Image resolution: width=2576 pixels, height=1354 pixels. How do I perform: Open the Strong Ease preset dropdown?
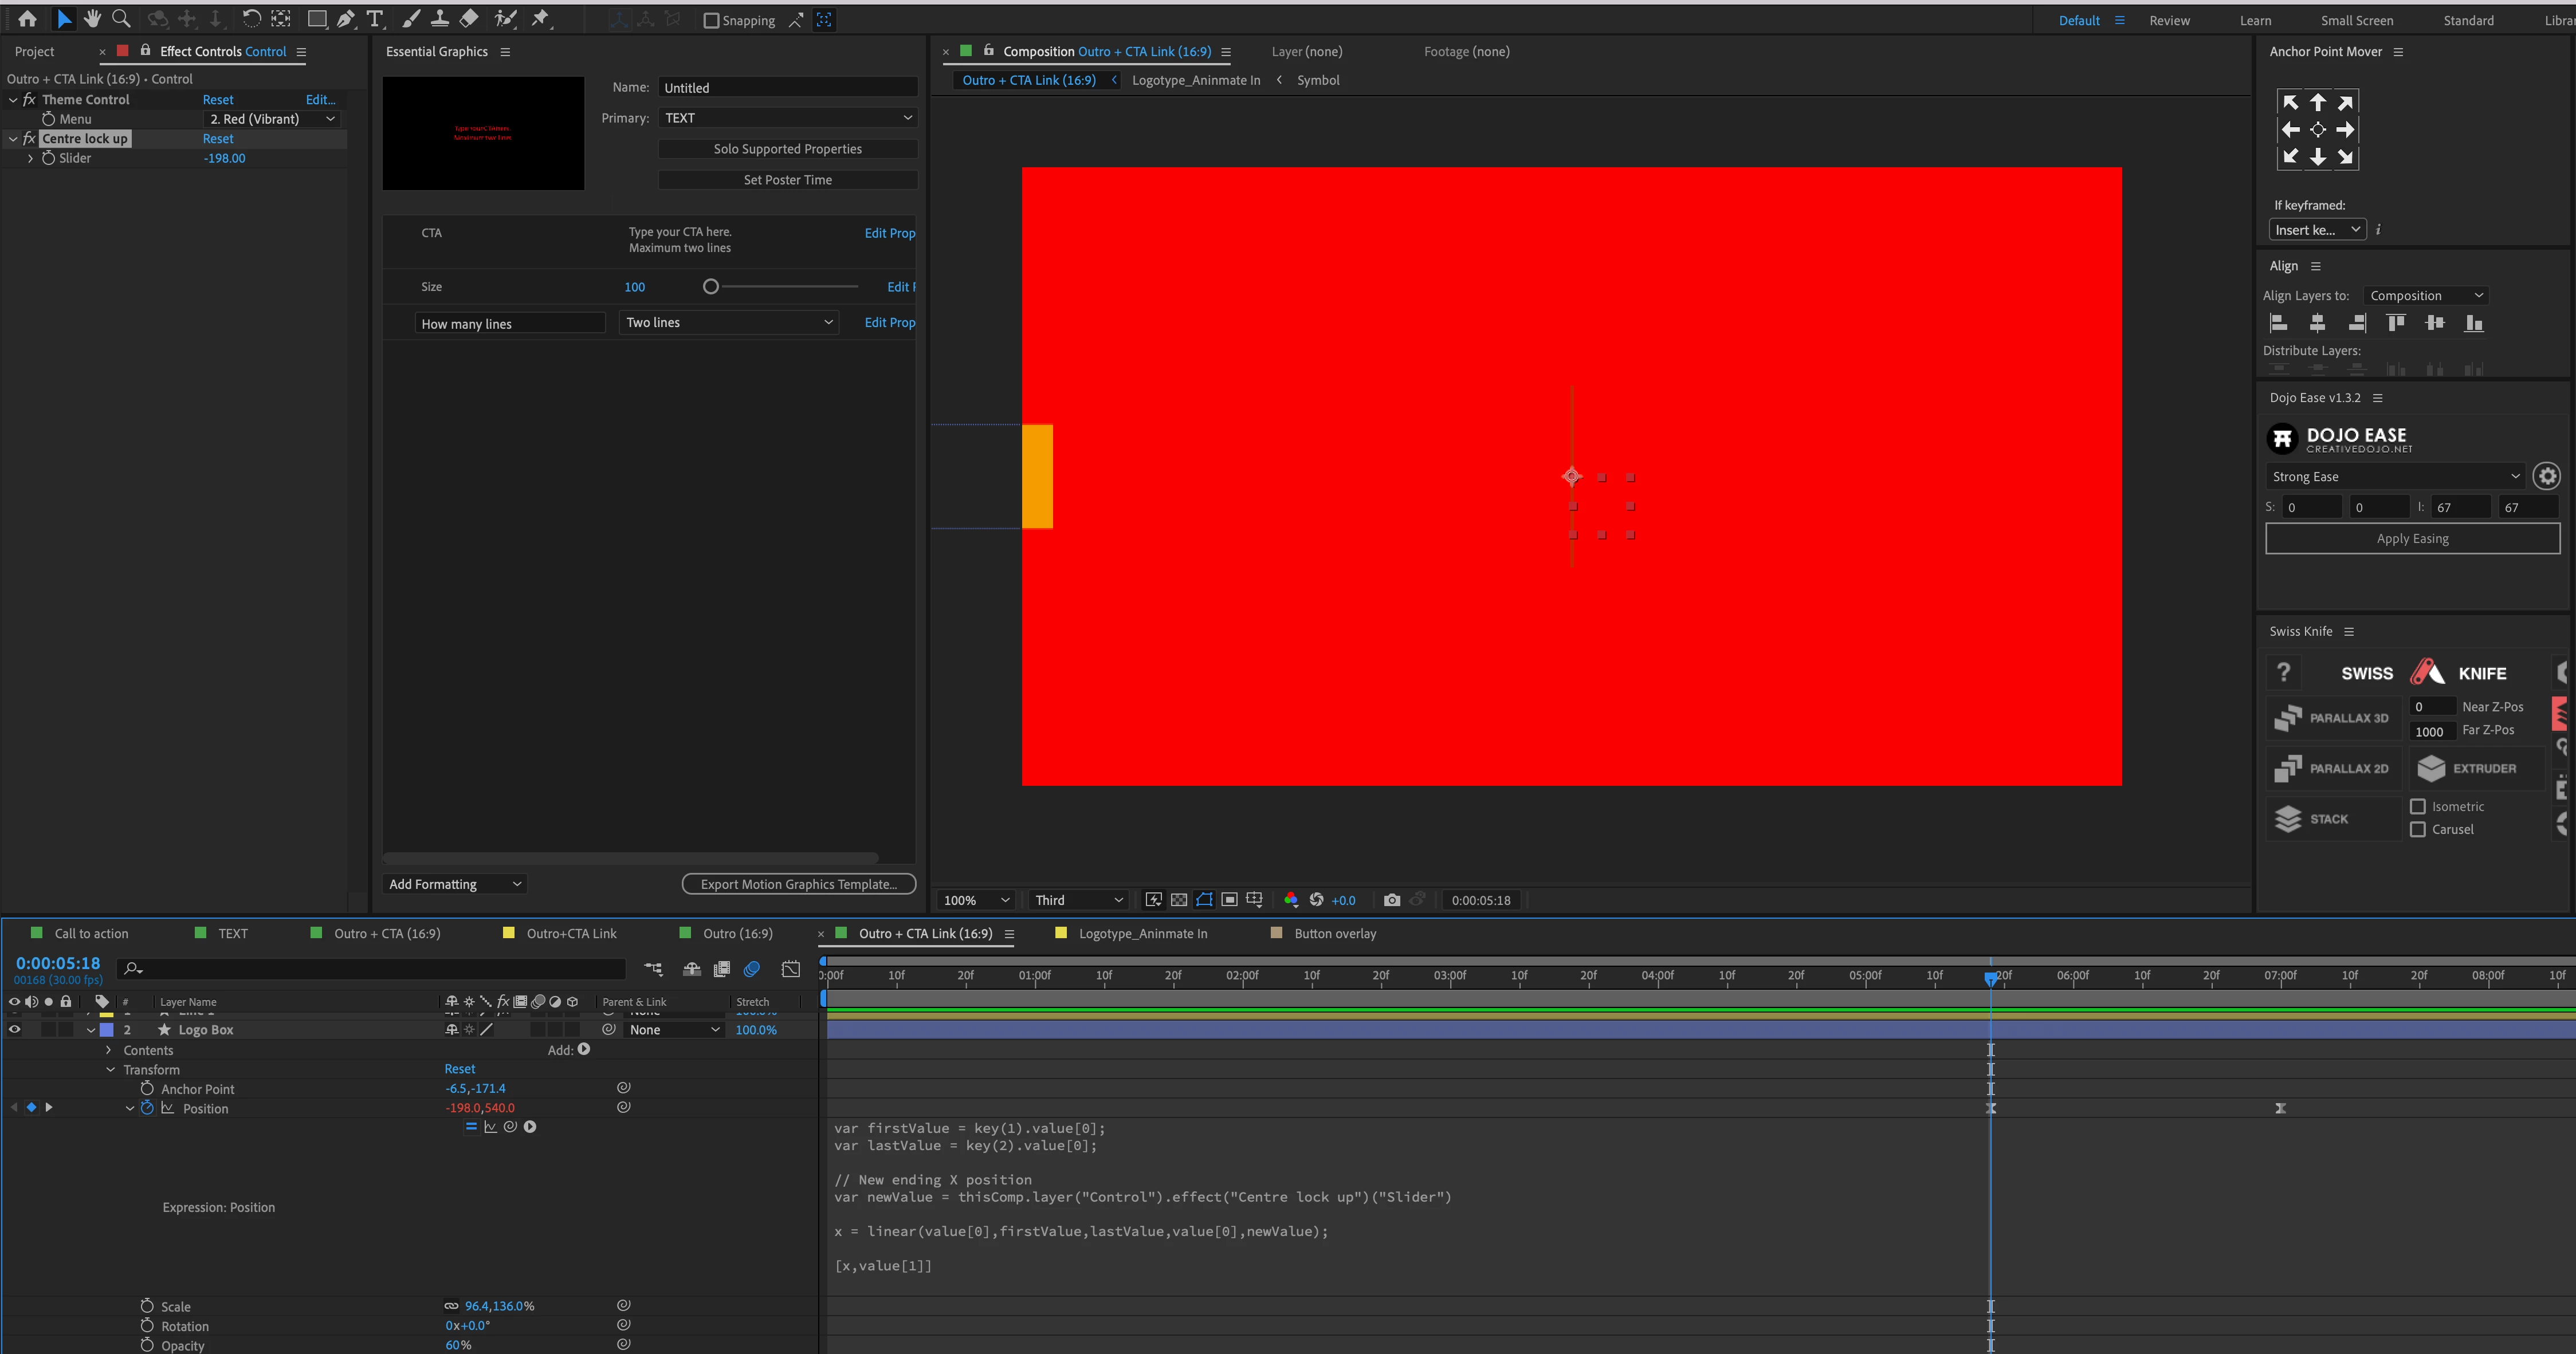click(x=2395, y=476)
